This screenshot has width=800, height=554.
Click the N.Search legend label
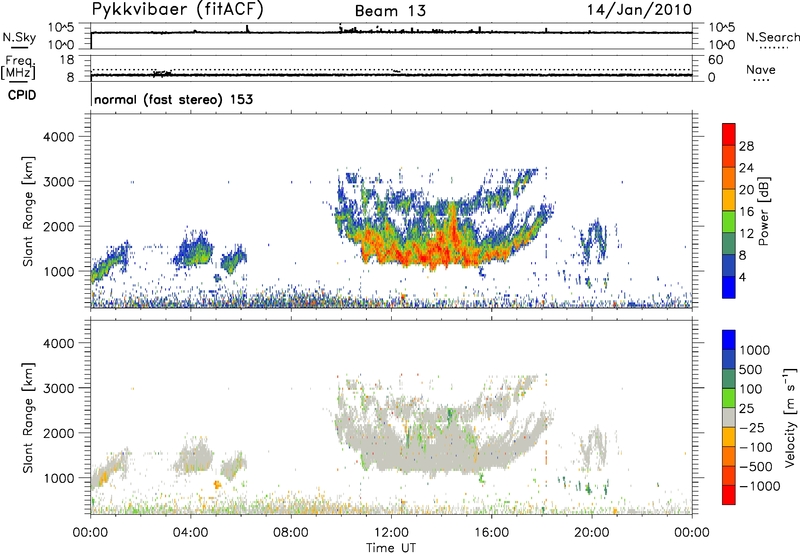click(x=772, y=37)
